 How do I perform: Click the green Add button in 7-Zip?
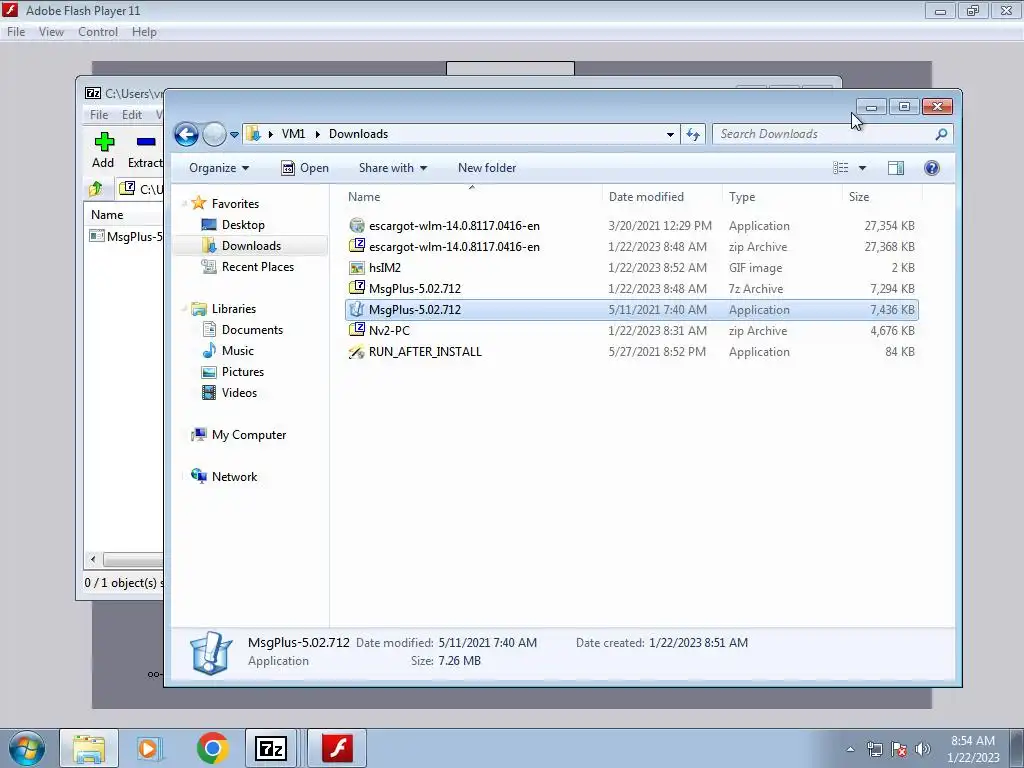click(x=103, y=150)
